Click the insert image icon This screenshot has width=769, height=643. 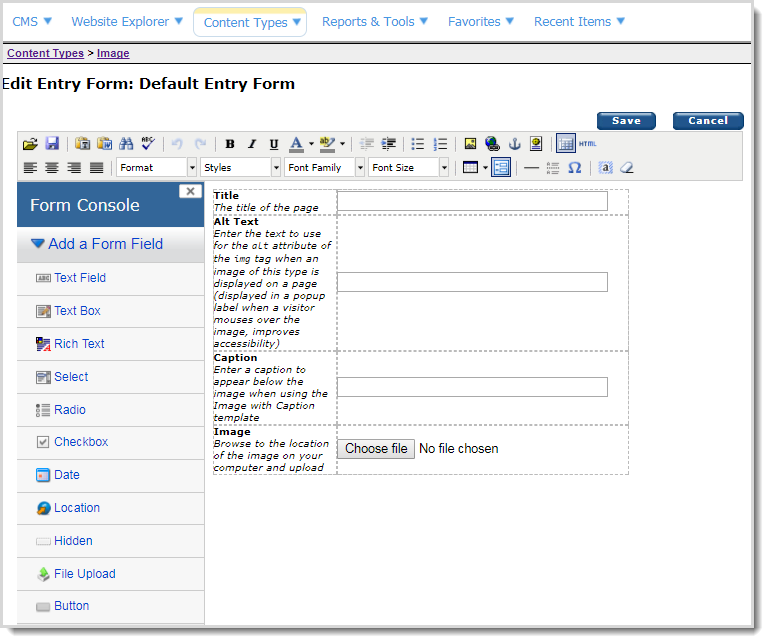click(x=471, y=144)
